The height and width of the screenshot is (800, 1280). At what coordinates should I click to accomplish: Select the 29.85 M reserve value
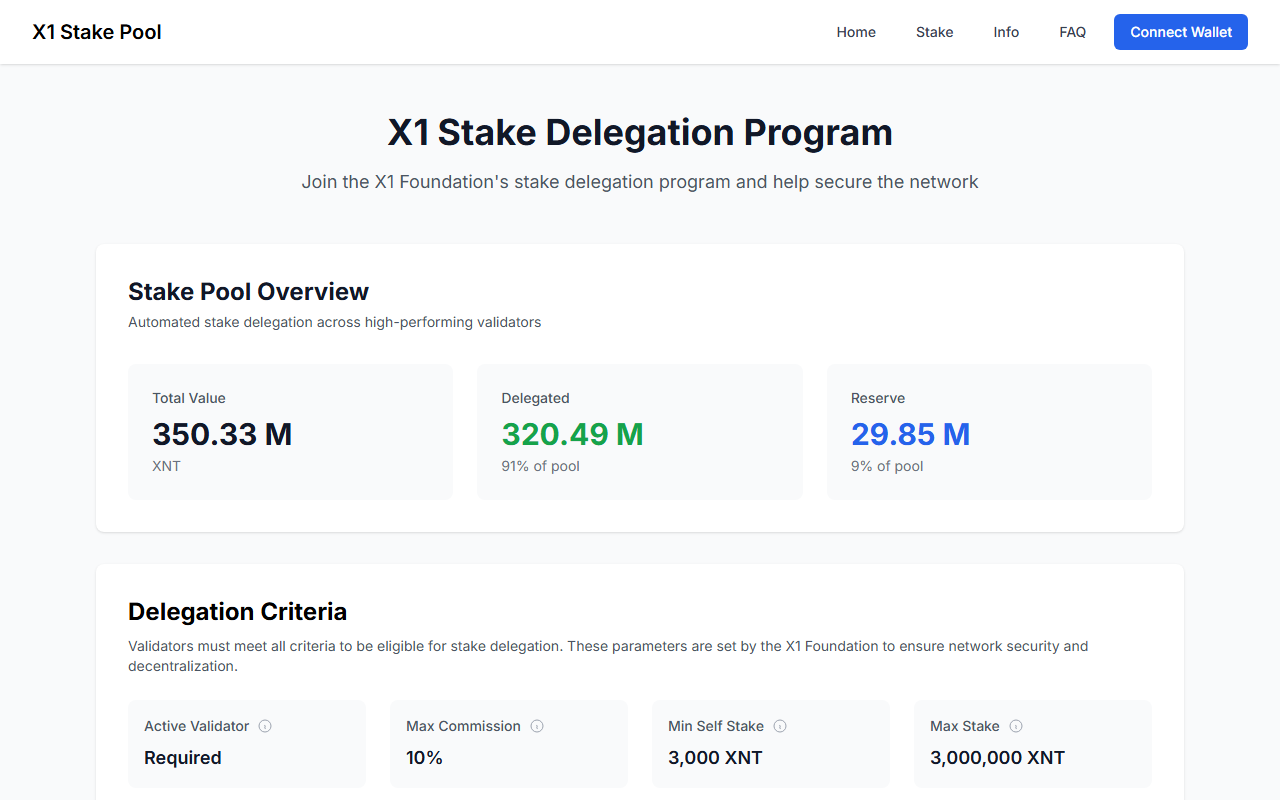910,434
